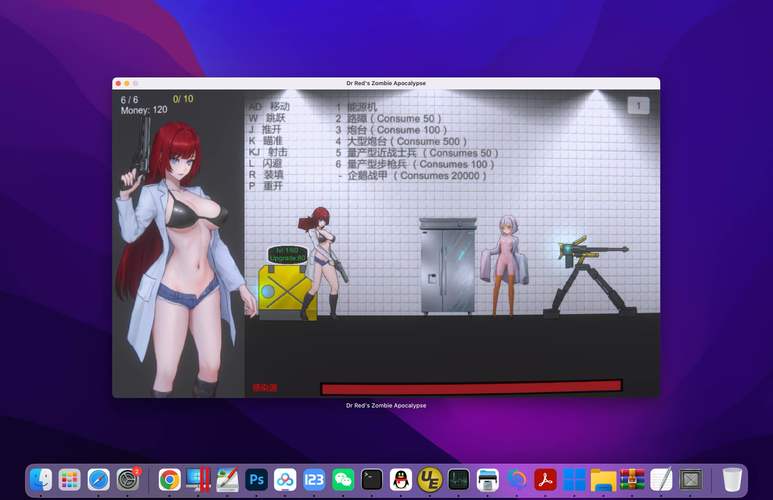Open Google Chrome from the dock
The height and width of the screenshot is (500, 773).
tap(169, 480)
